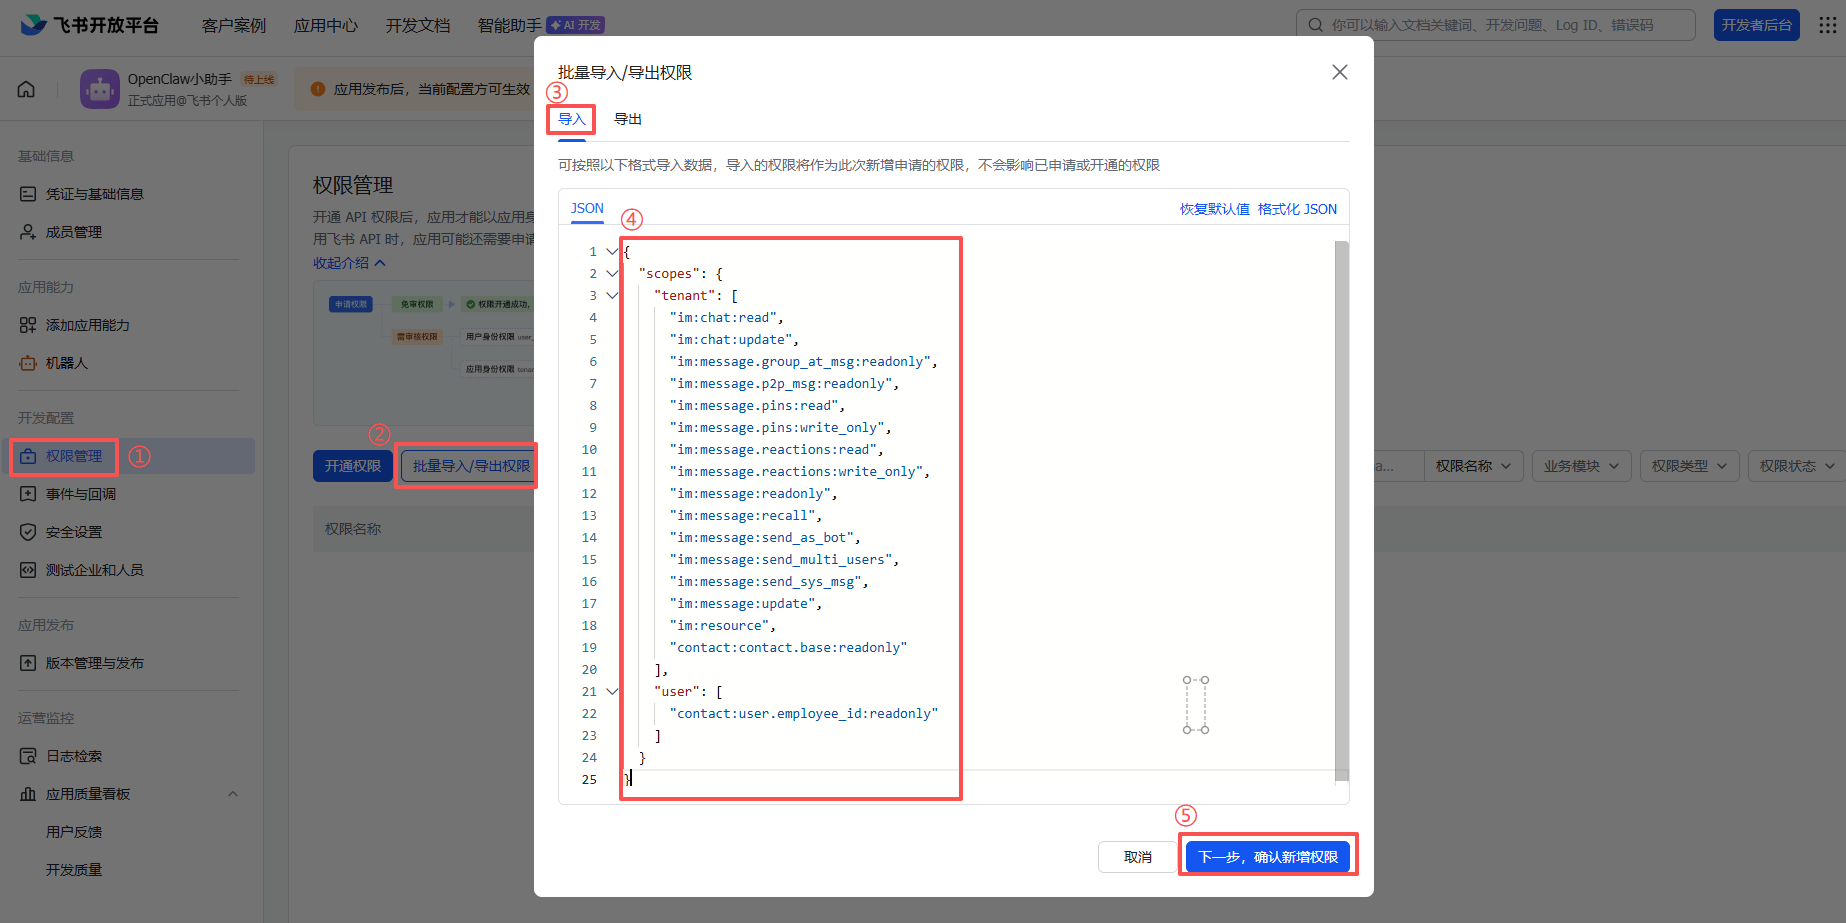The height and width of the screenshot is (923, 1846).
Task: Focus the documentation search field
Action: pos(1496,25)
